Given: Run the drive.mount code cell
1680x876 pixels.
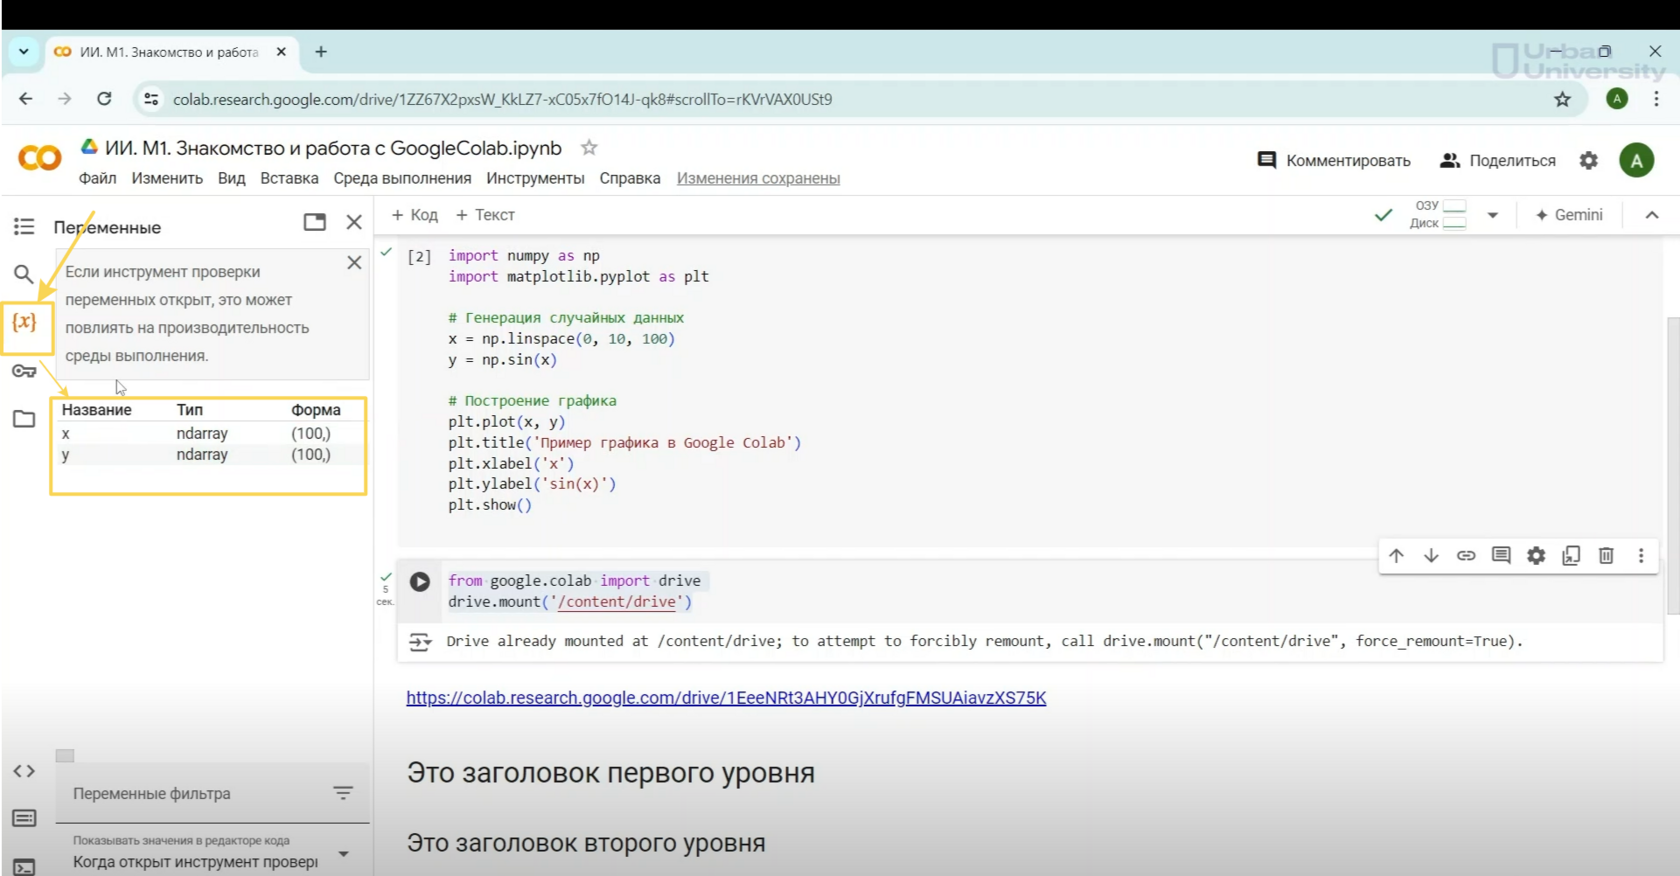Looking at the screenshot, I should [420, 582].
